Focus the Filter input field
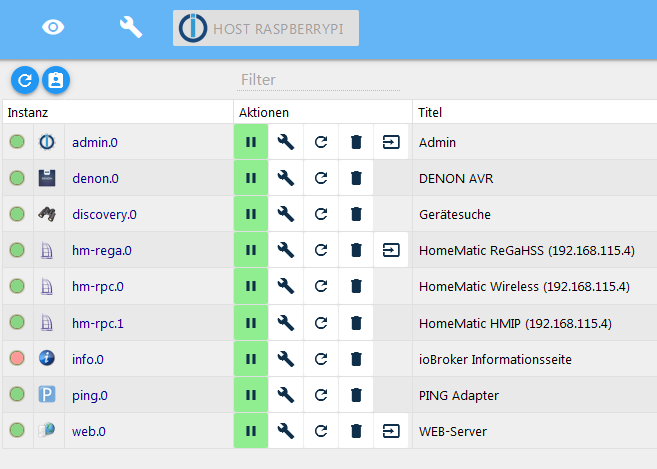 point(318,80)
